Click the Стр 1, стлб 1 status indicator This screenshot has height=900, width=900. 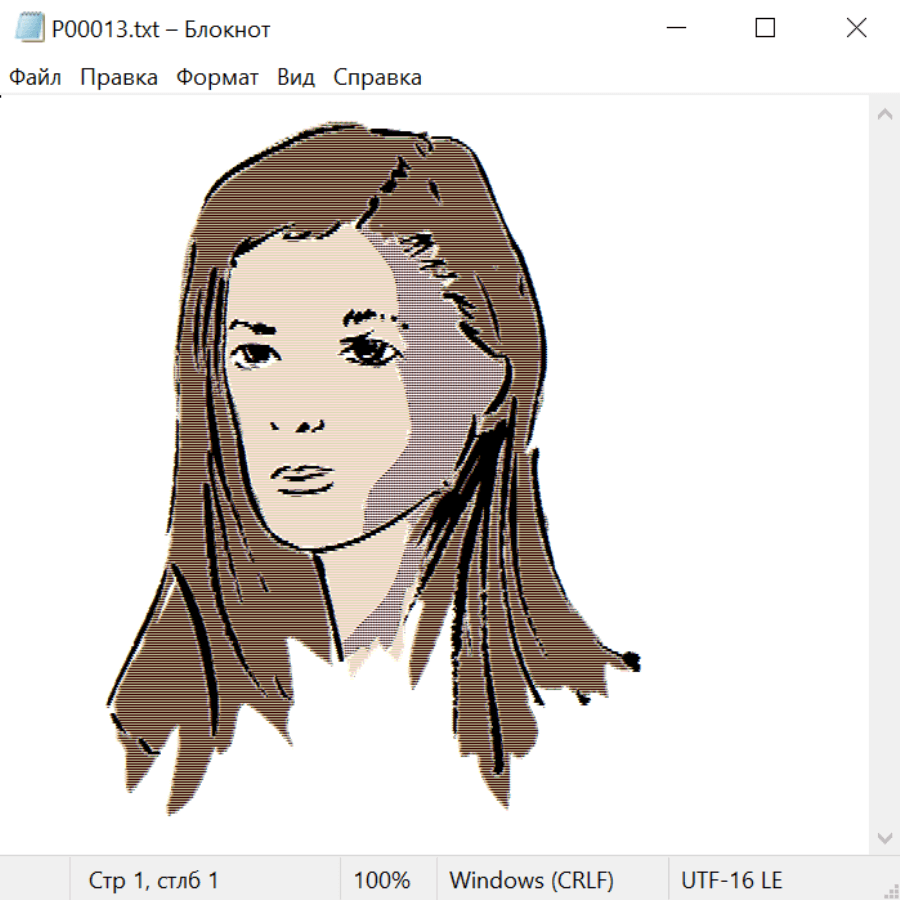tap(154, 880)
